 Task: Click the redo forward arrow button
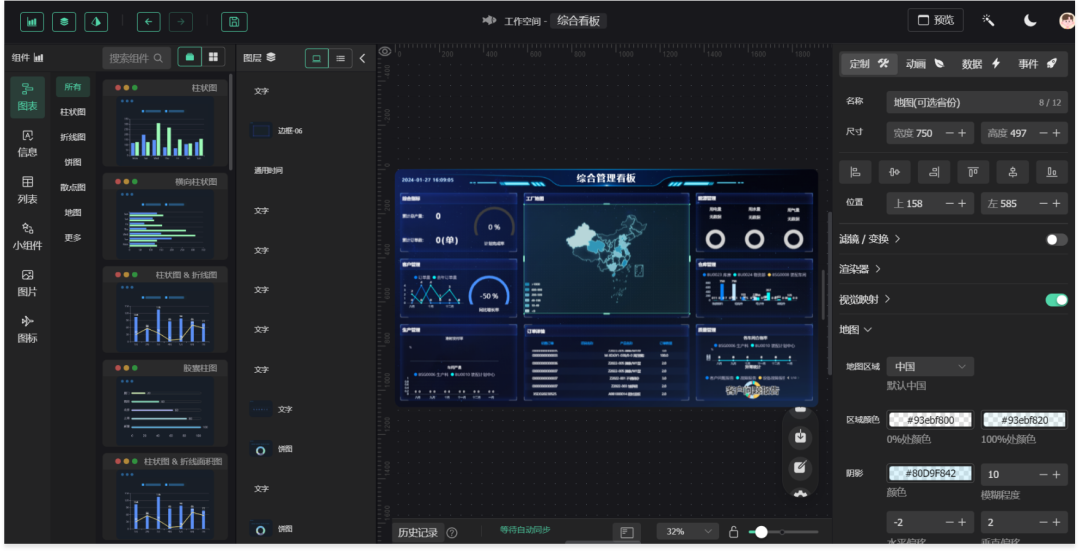point(180,21)
